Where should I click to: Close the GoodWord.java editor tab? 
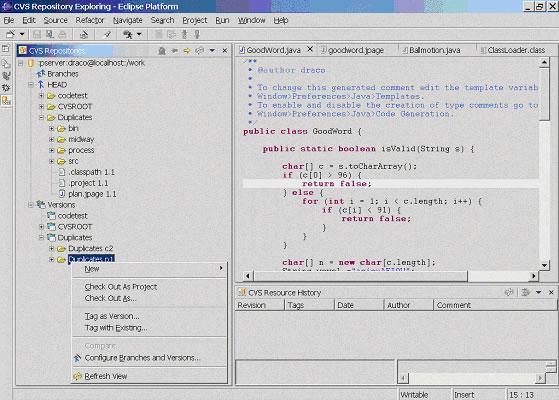tap(310, 49)
